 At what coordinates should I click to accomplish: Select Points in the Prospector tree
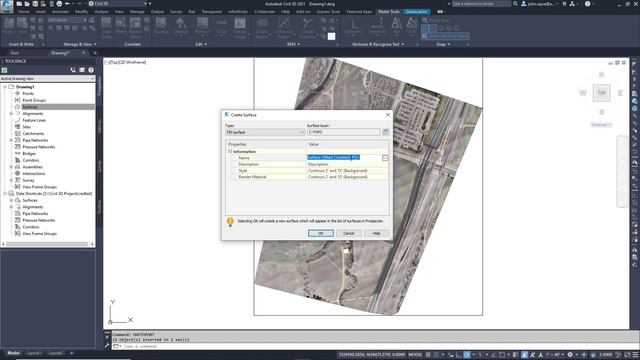click(x=28, y=93)
